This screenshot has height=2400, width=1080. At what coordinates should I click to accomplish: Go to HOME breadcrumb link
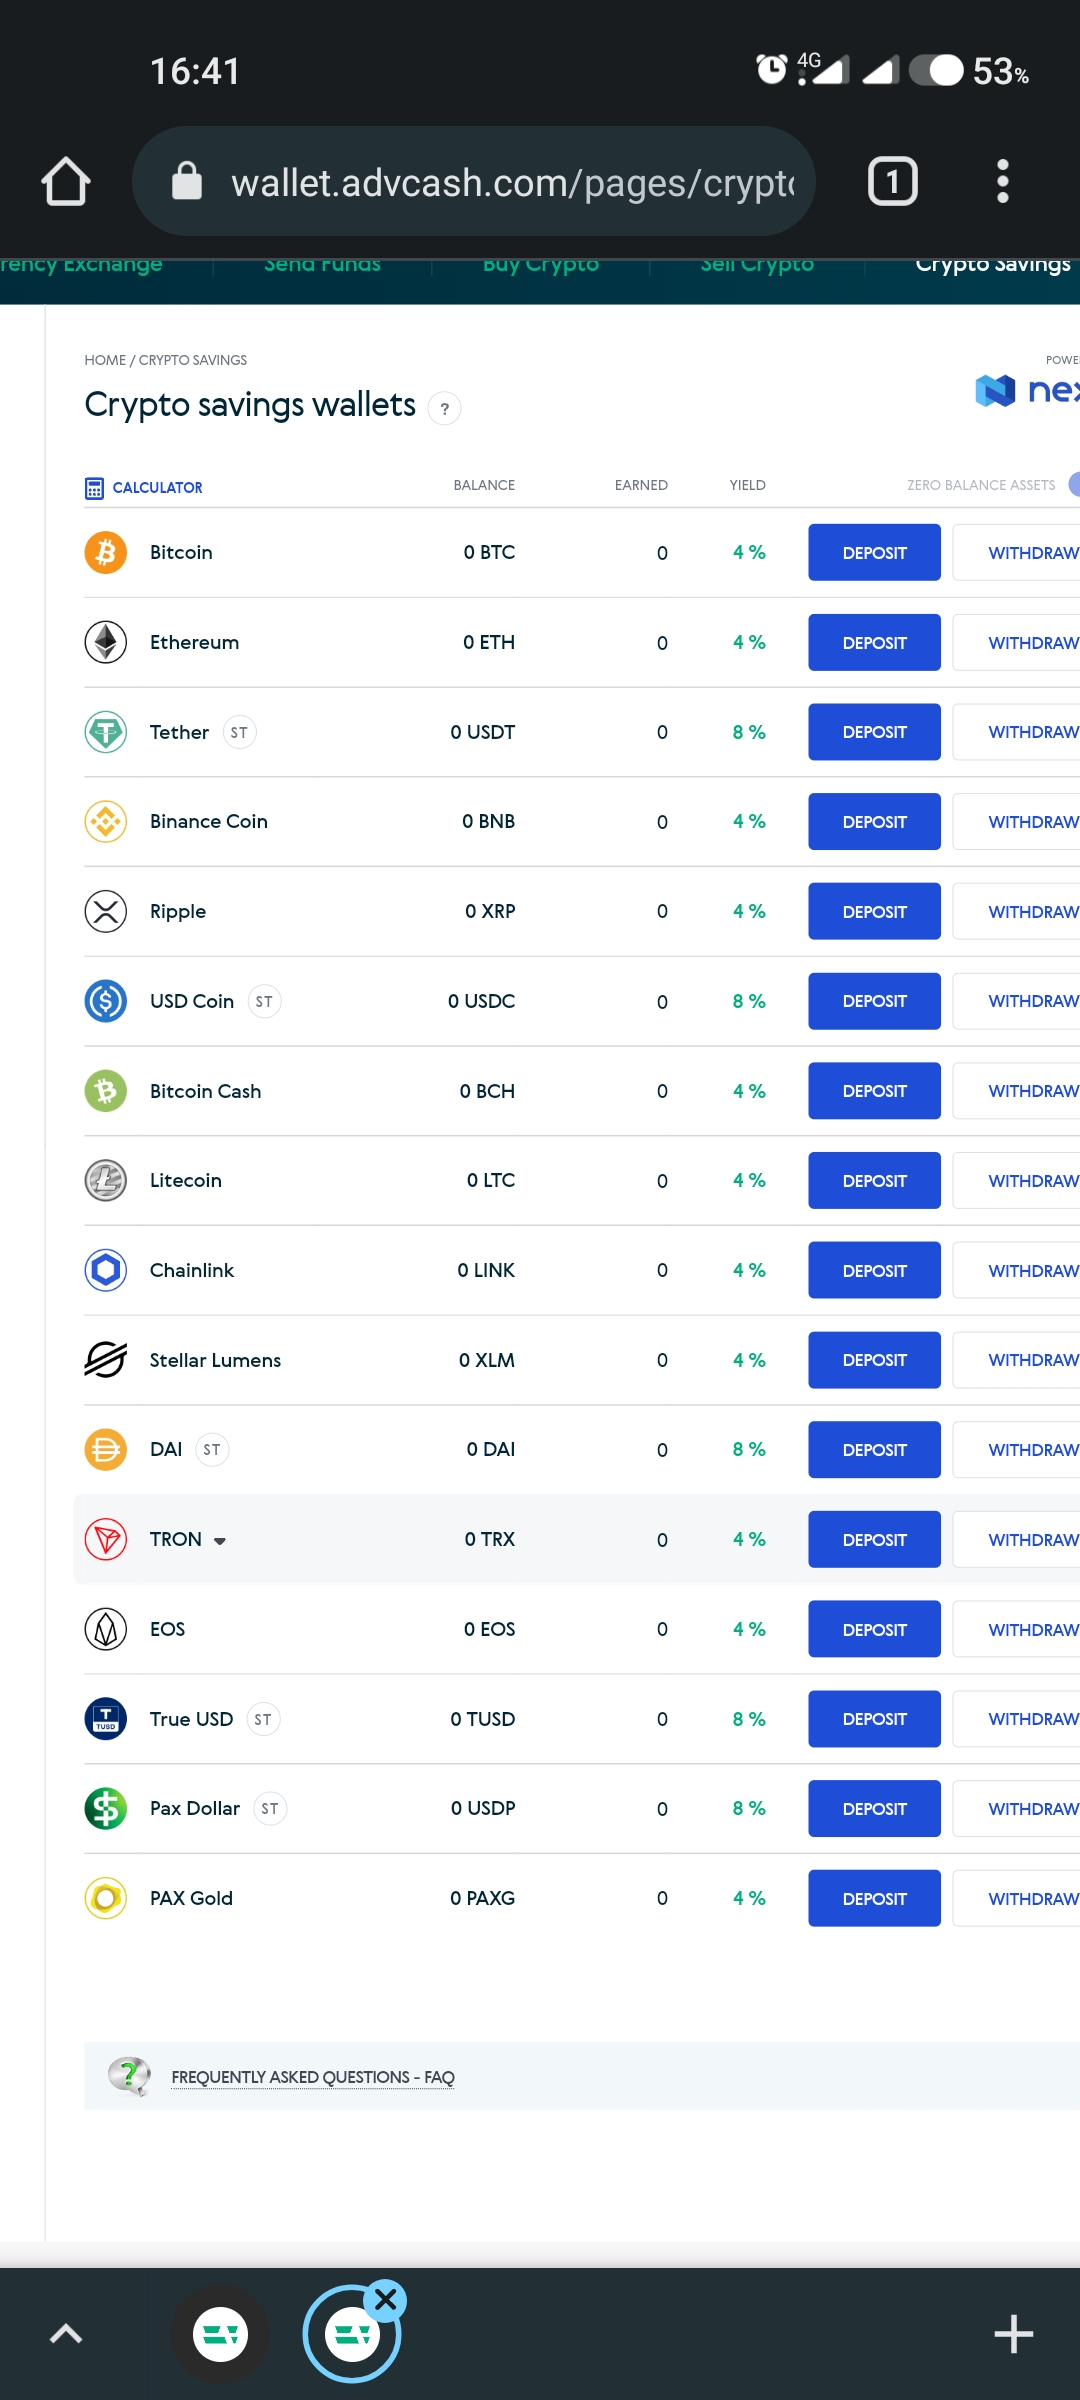105,360
